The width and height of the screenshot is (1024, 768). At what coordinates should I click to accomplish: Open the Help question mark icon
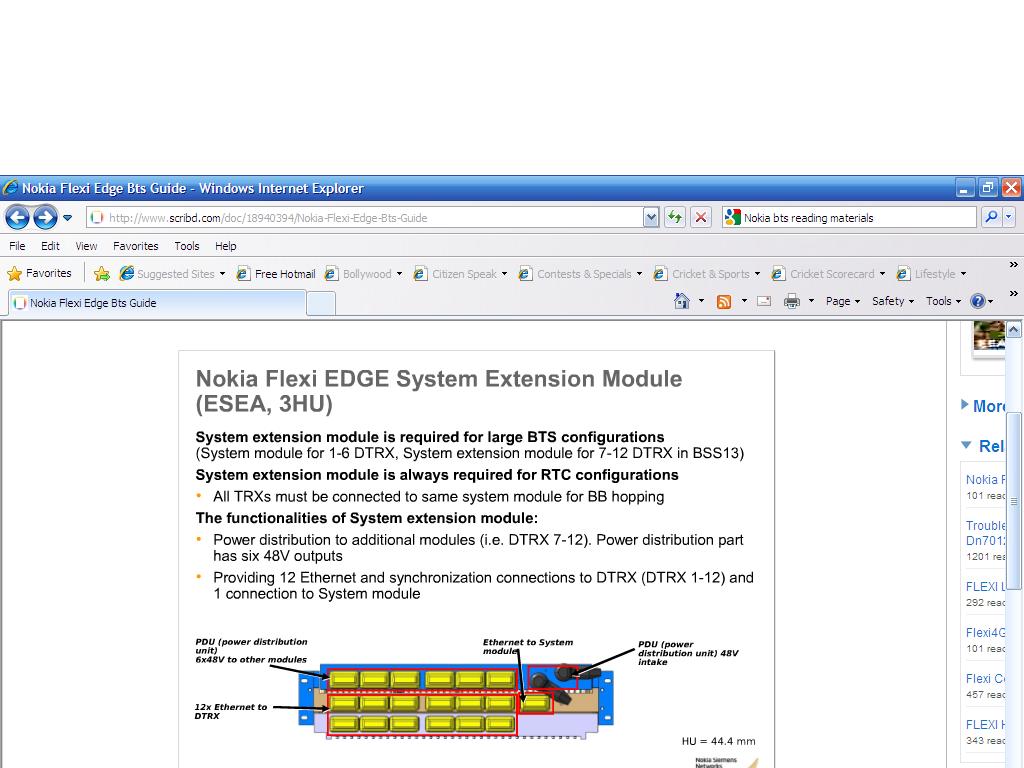click(x=977, y=301)
